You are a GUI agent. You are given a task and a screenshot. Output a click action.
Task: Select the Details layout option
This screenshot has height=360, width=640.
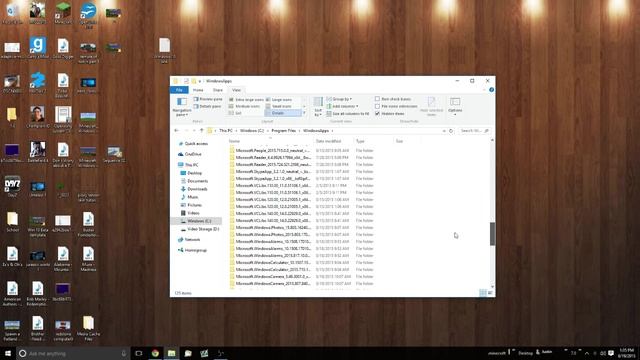tap(283, 113)
